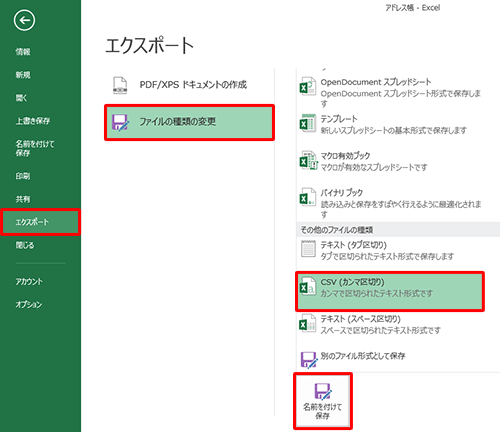Click the CSV comma-delimited file icon
500x432 pixels.
[x=308, y=286]
